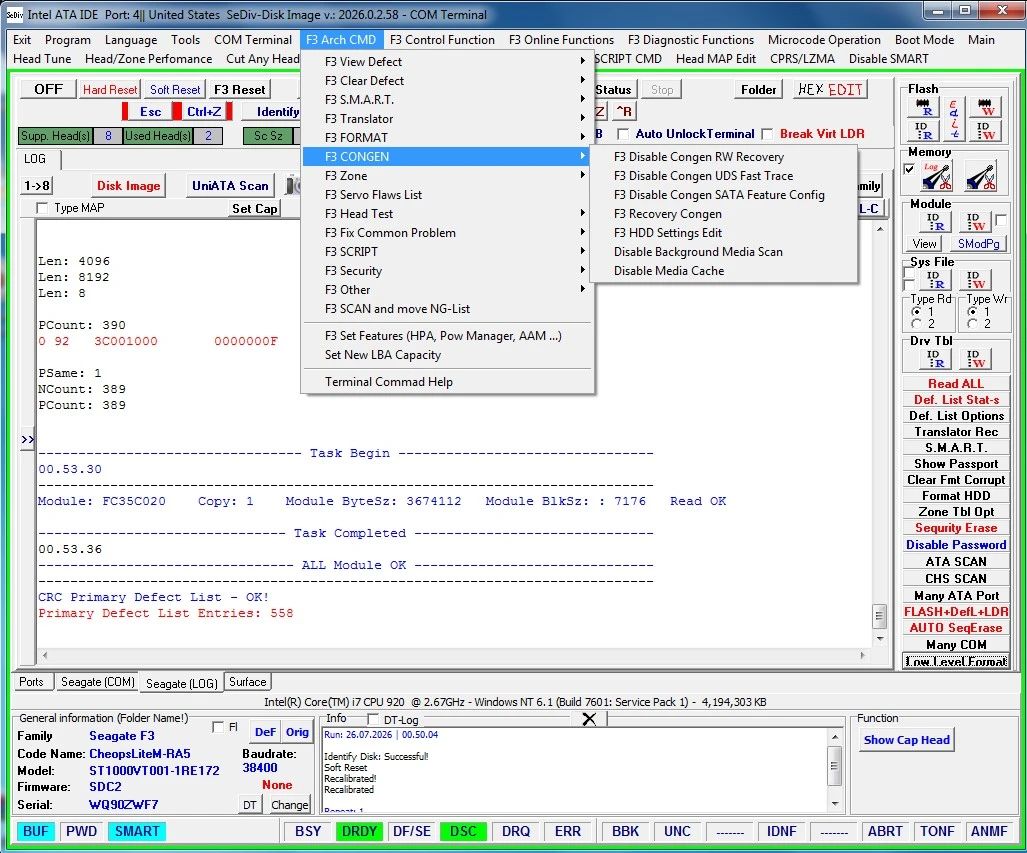Viewport: 1027px width, 853px height.
Task: Click the Memory Log cut tool icon
Action: tap(937, 176)
